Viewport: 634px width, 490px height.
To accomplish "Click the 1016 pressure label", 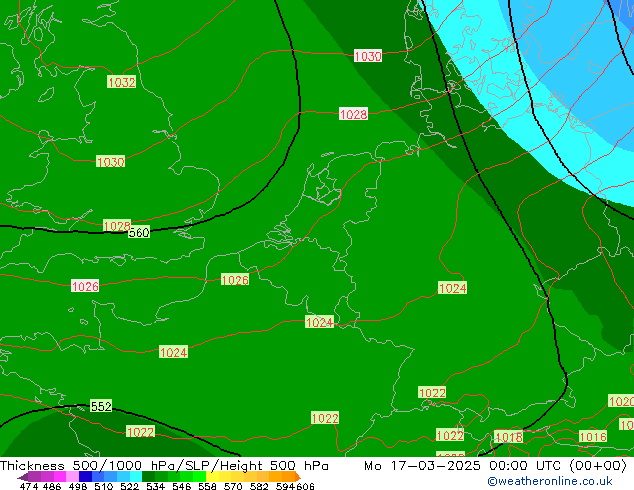I will [x=593, y=437].
